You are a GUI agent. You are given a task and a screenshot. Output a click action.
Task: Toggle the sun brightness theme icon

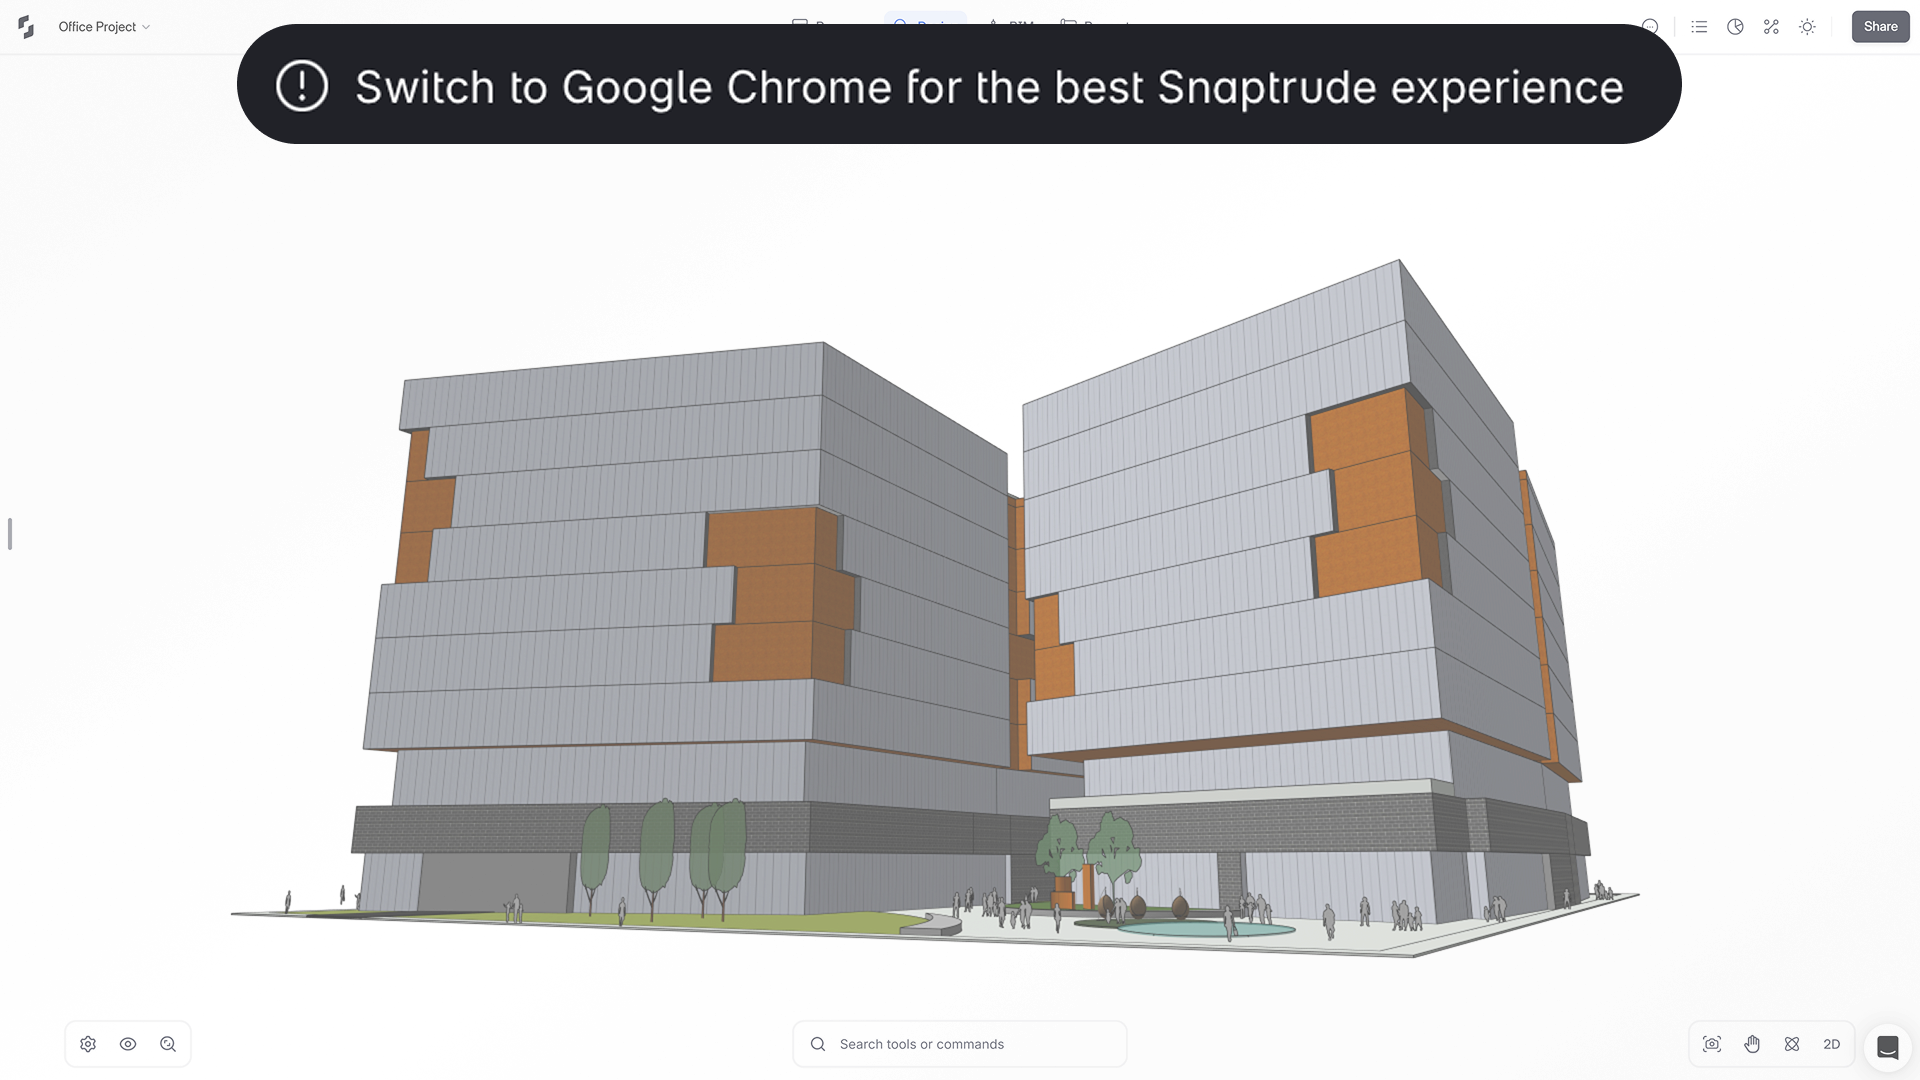1807,27
